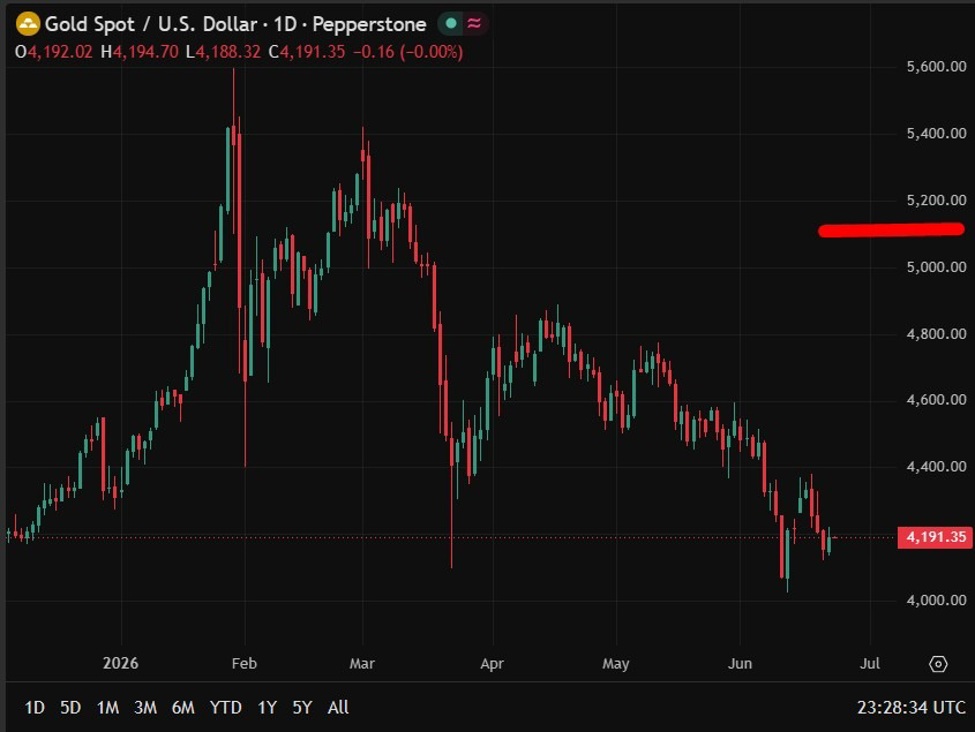
Task: Click the 4,800.00 price axis label
Action: pos(936,334)
